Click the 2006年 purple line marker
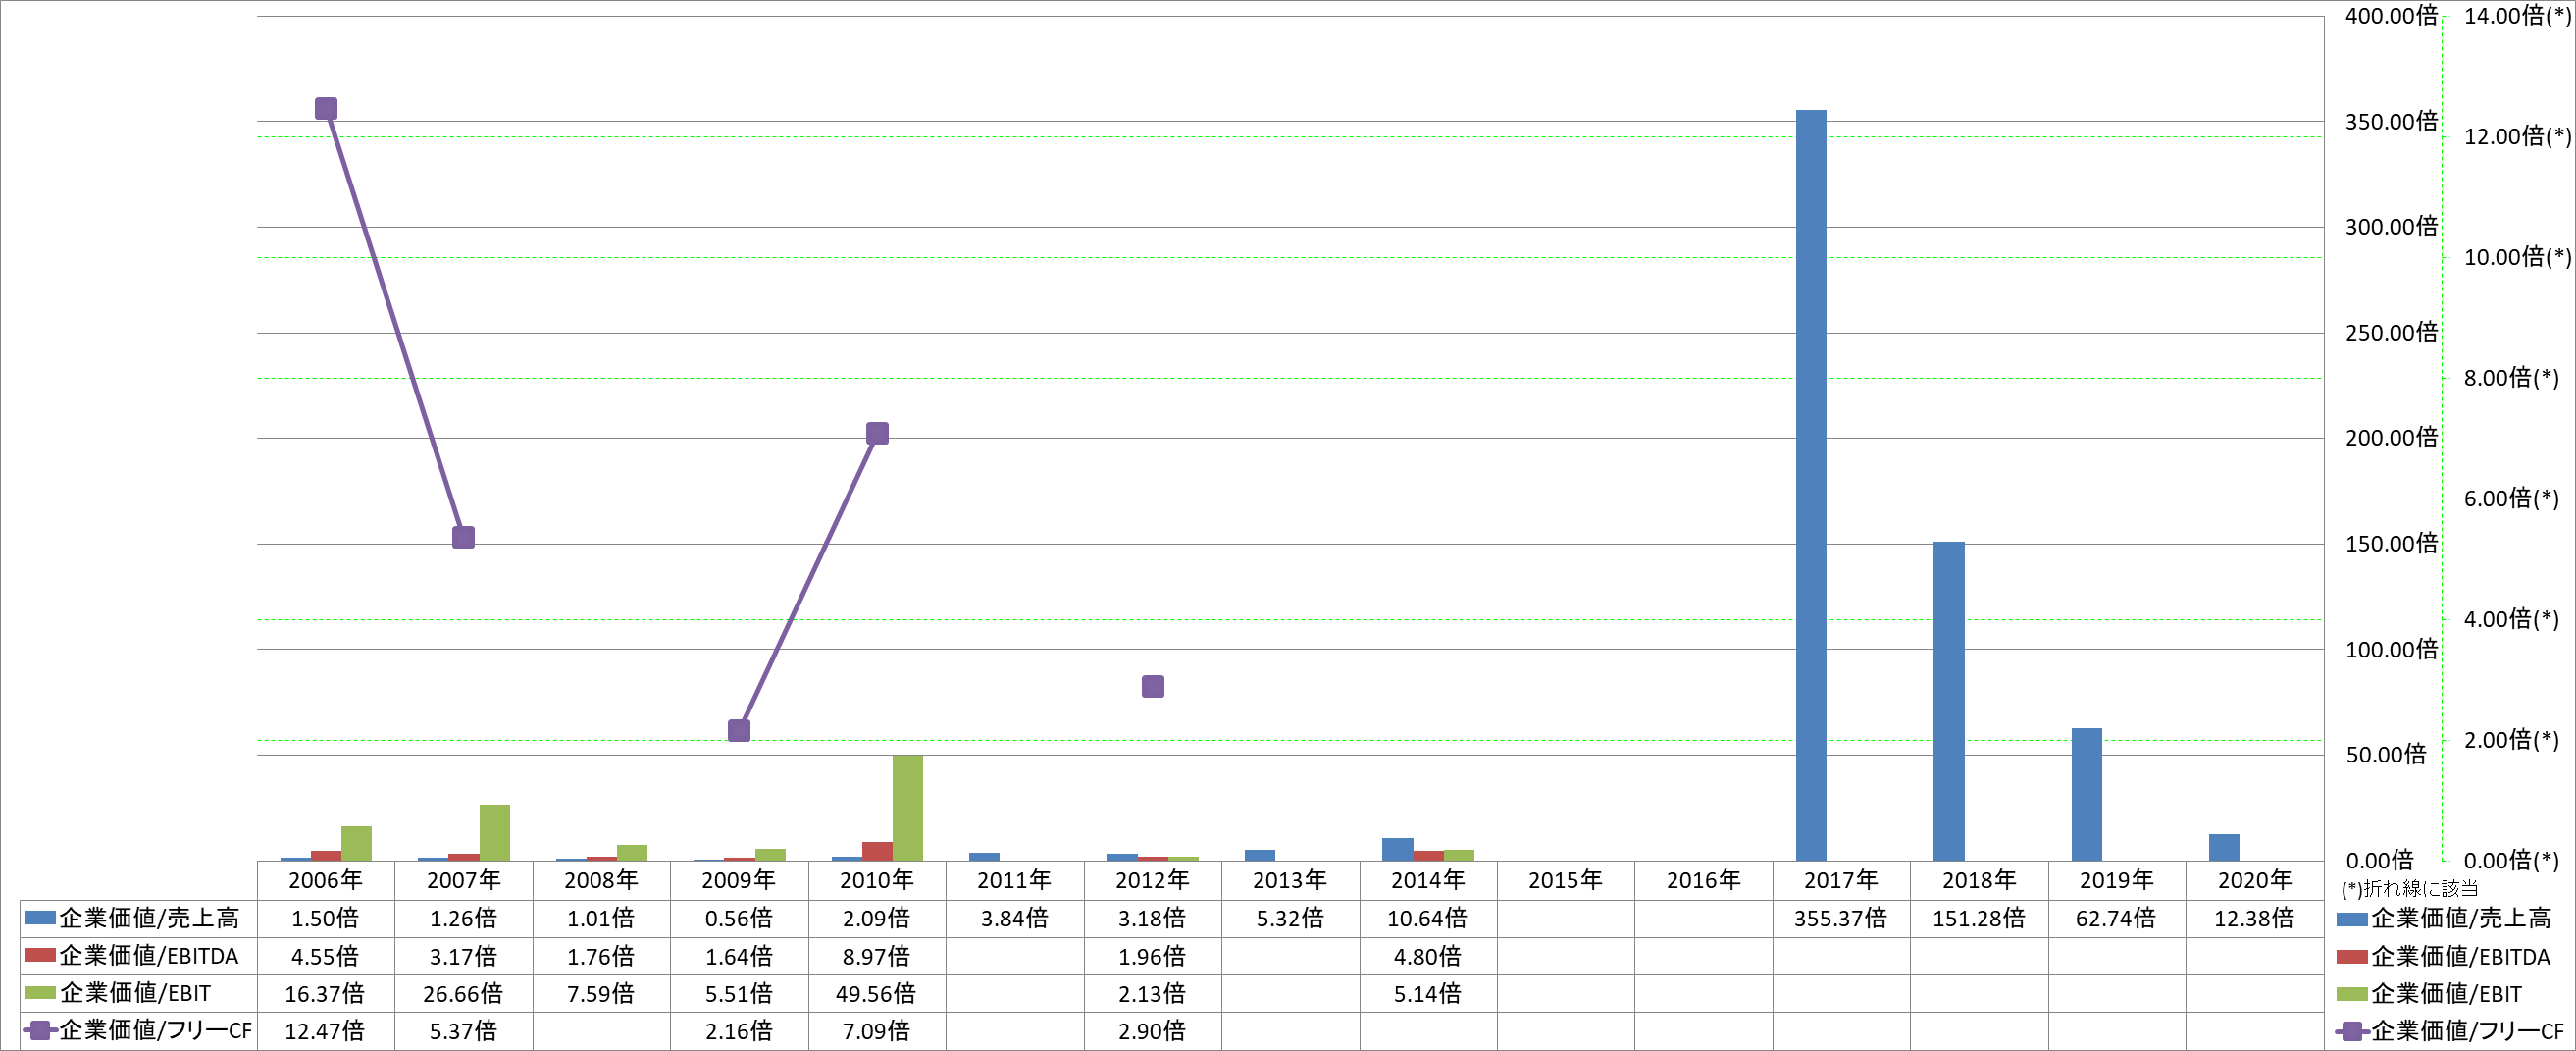The image size is (2576, 1051). (x=326, y=108)
